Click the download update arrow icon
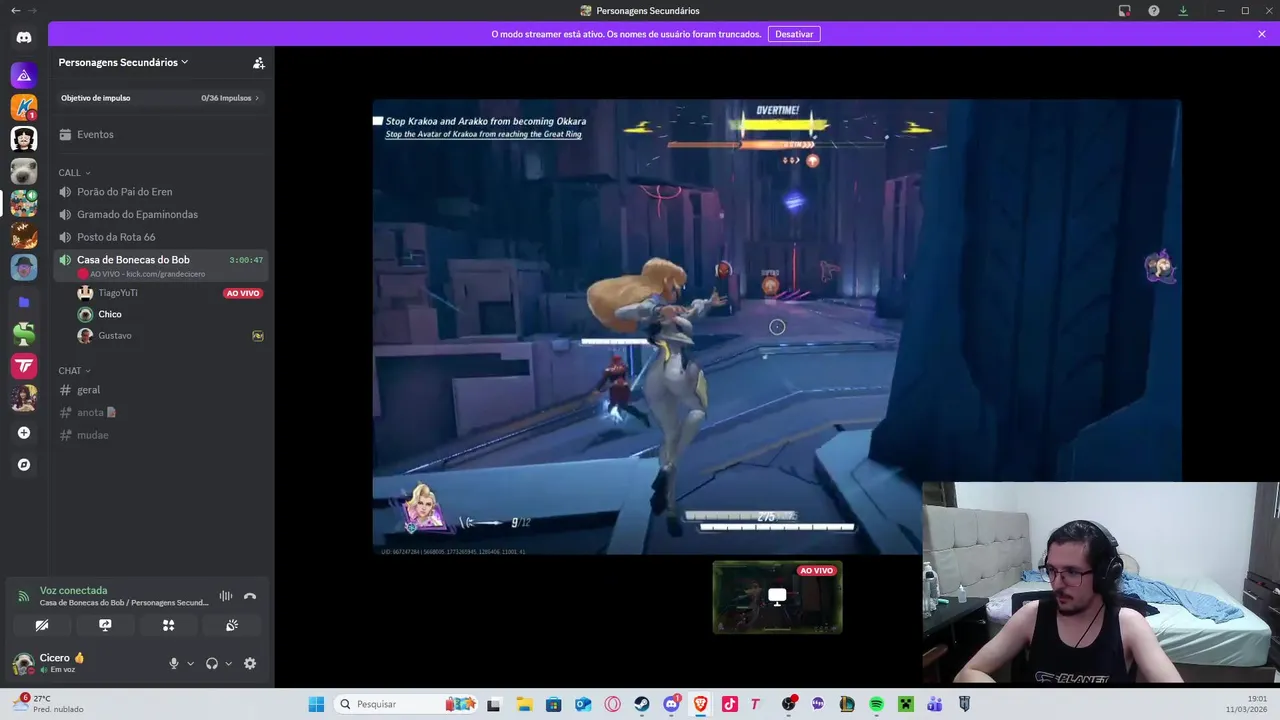Viewport: 1280px width, 720px height. click(x=1183, y=11)
